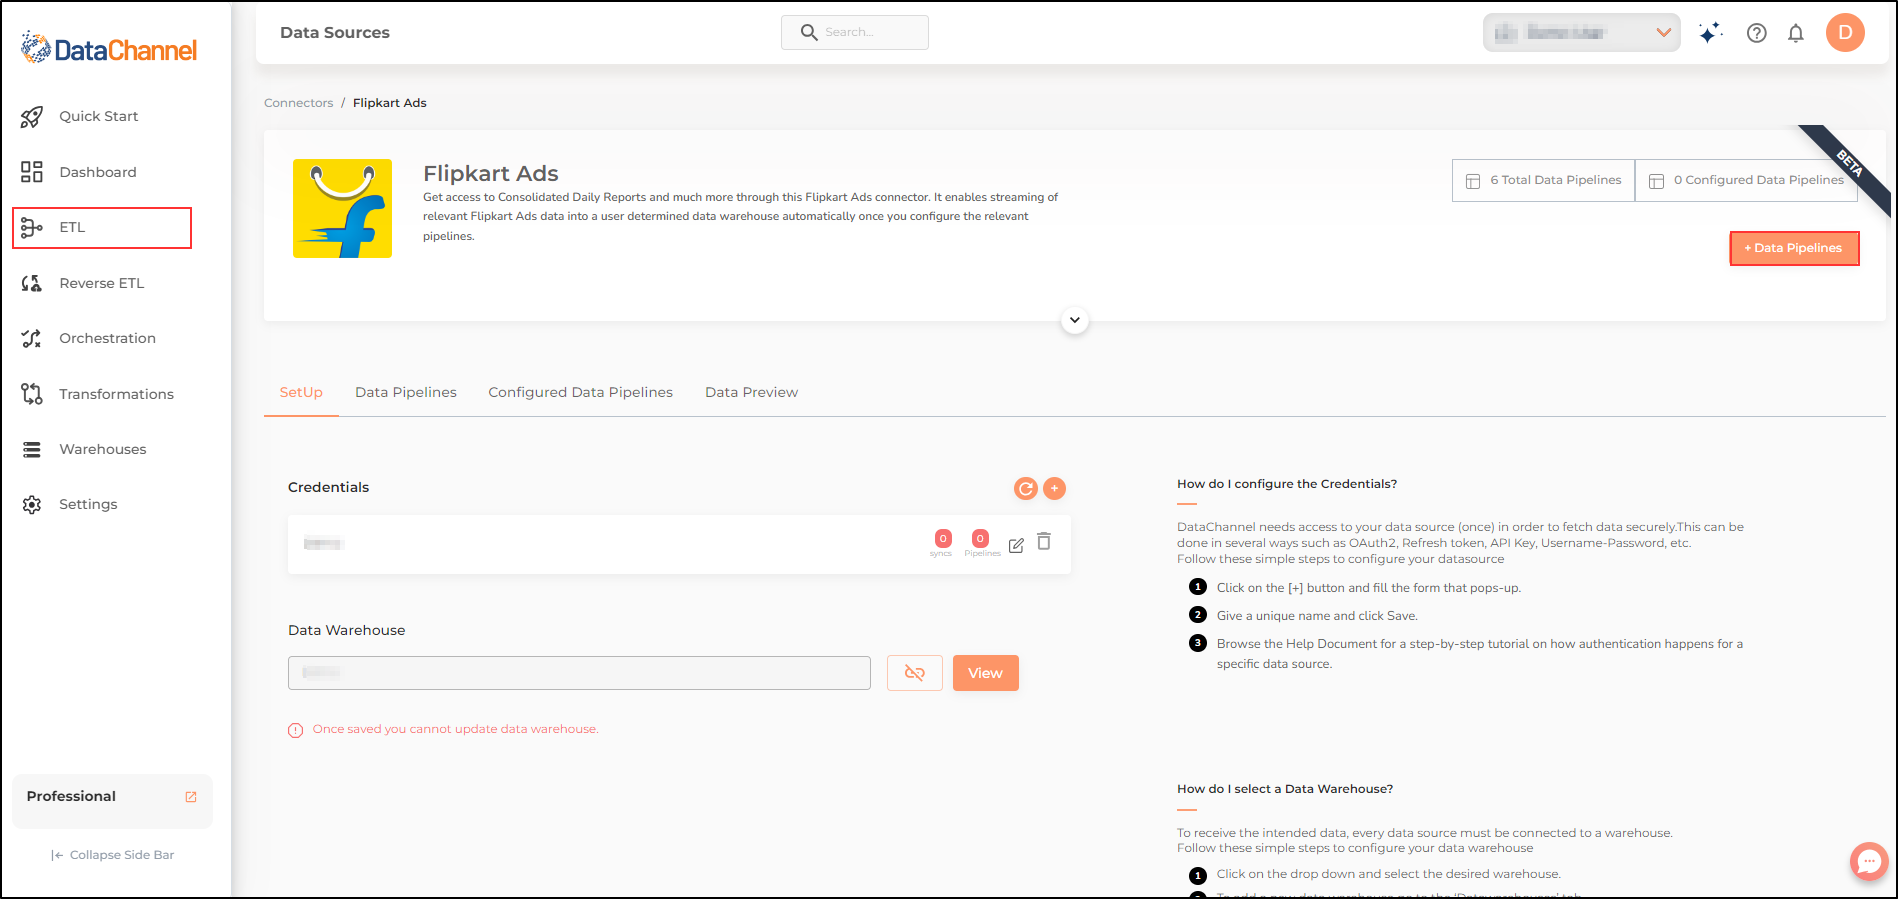Screen dimensions: 1898x899
Task: Select ETL in the sidebar
Action: pyautogui.click(x=102, y=228)
